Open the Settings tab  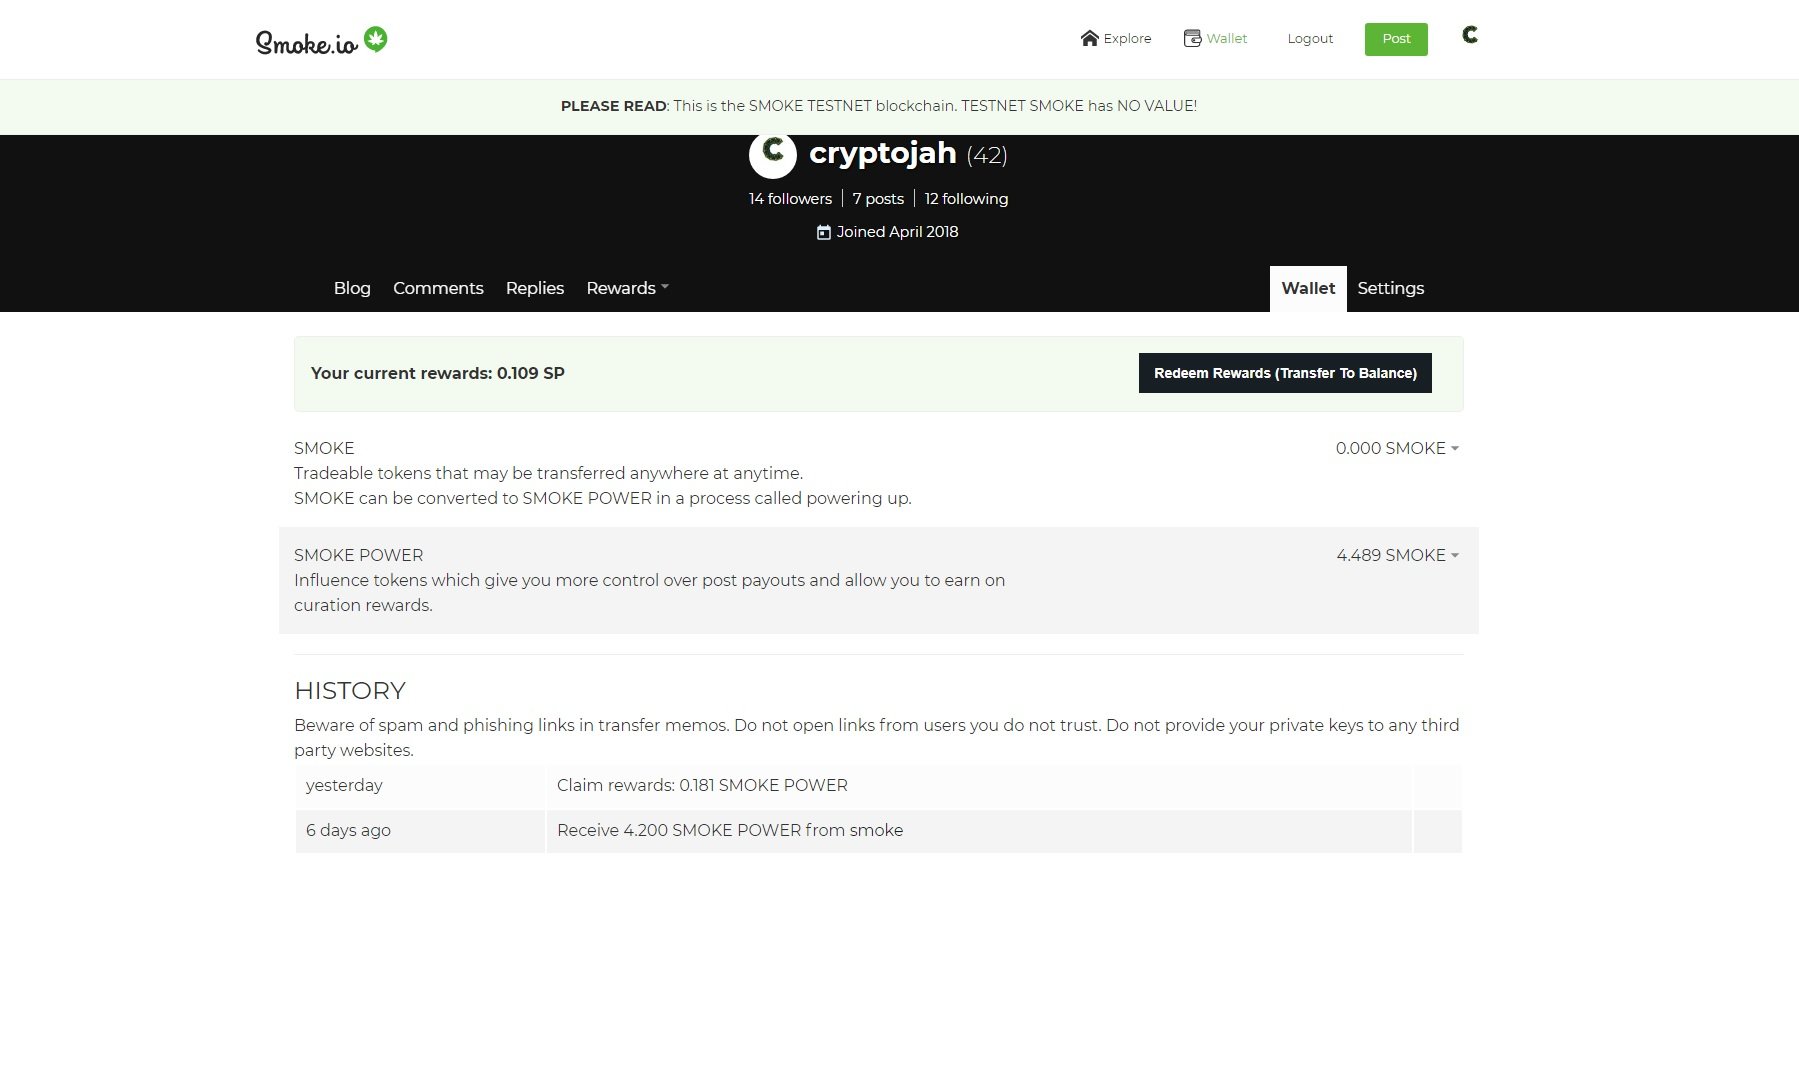pos(1390,288)
